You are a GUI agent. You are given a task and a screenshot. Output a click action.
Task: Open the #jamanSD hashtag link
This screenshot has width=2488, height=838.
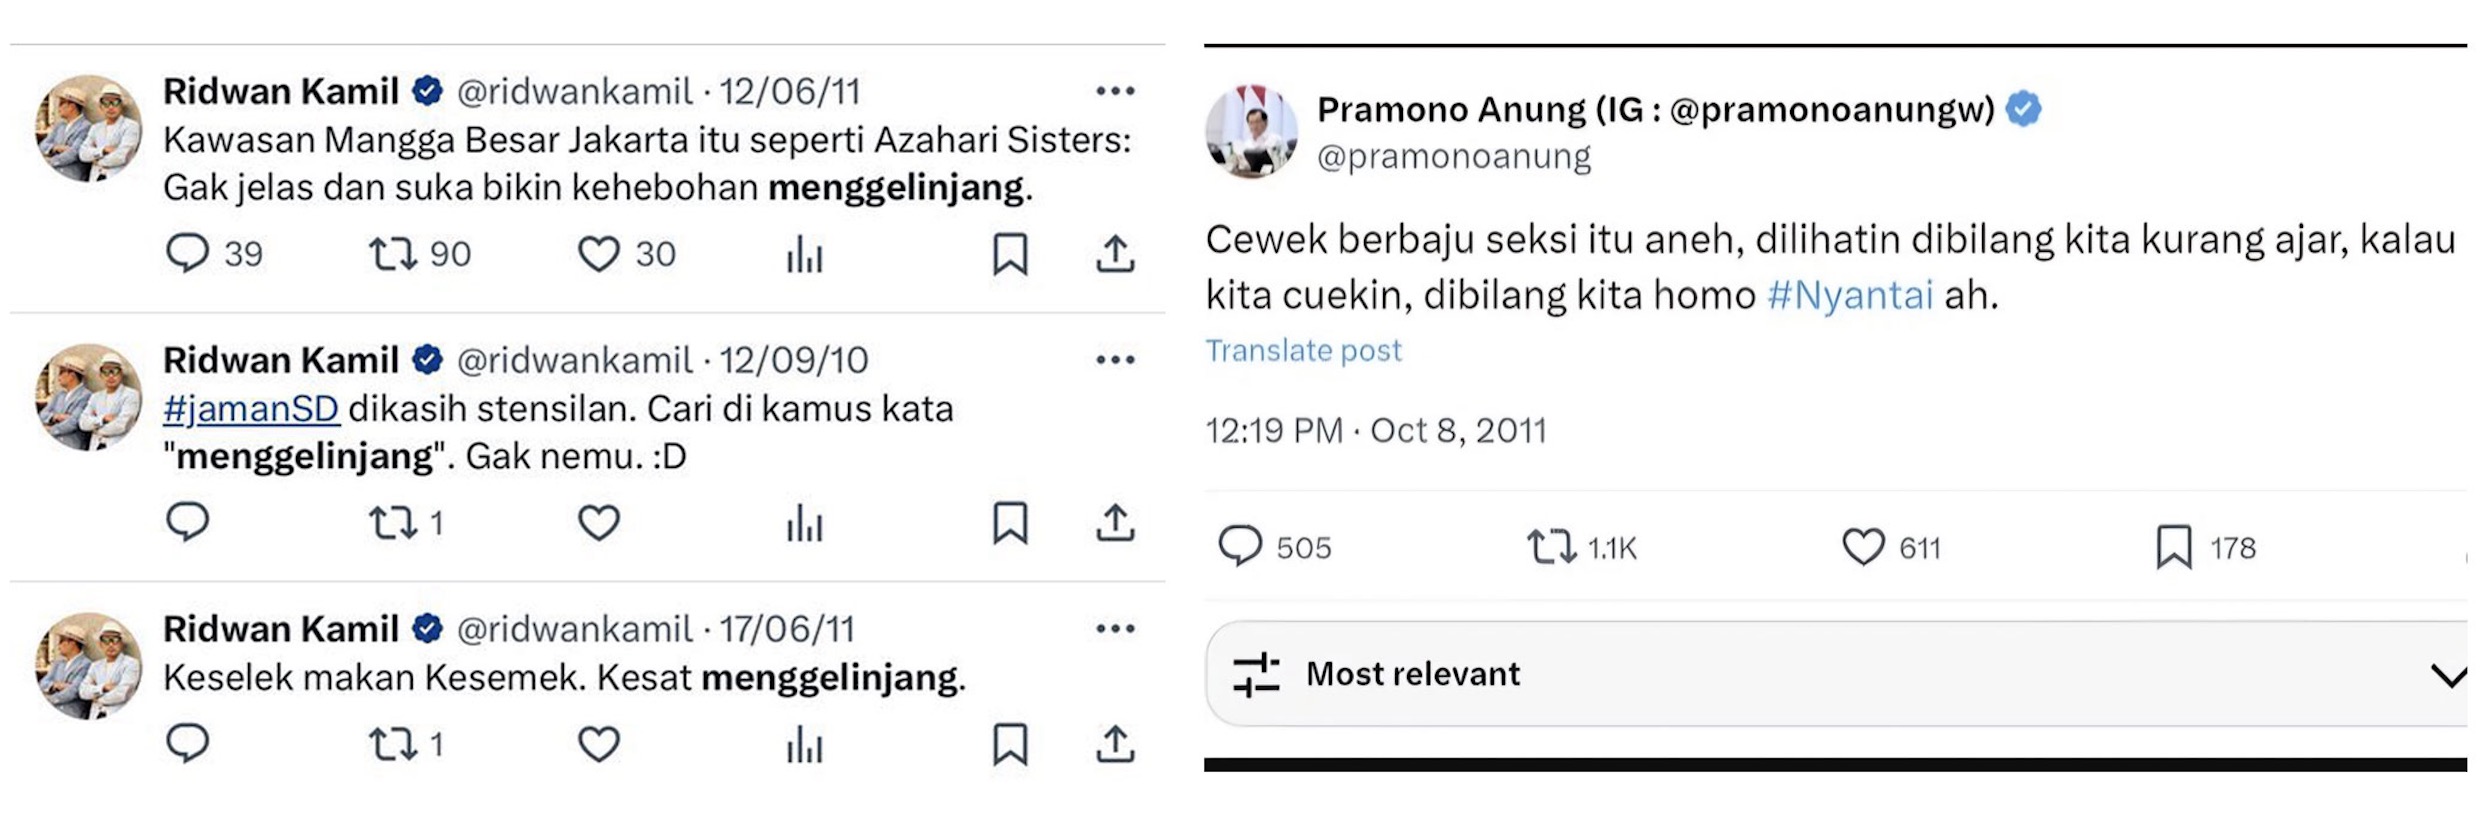[x=251, y=409]
